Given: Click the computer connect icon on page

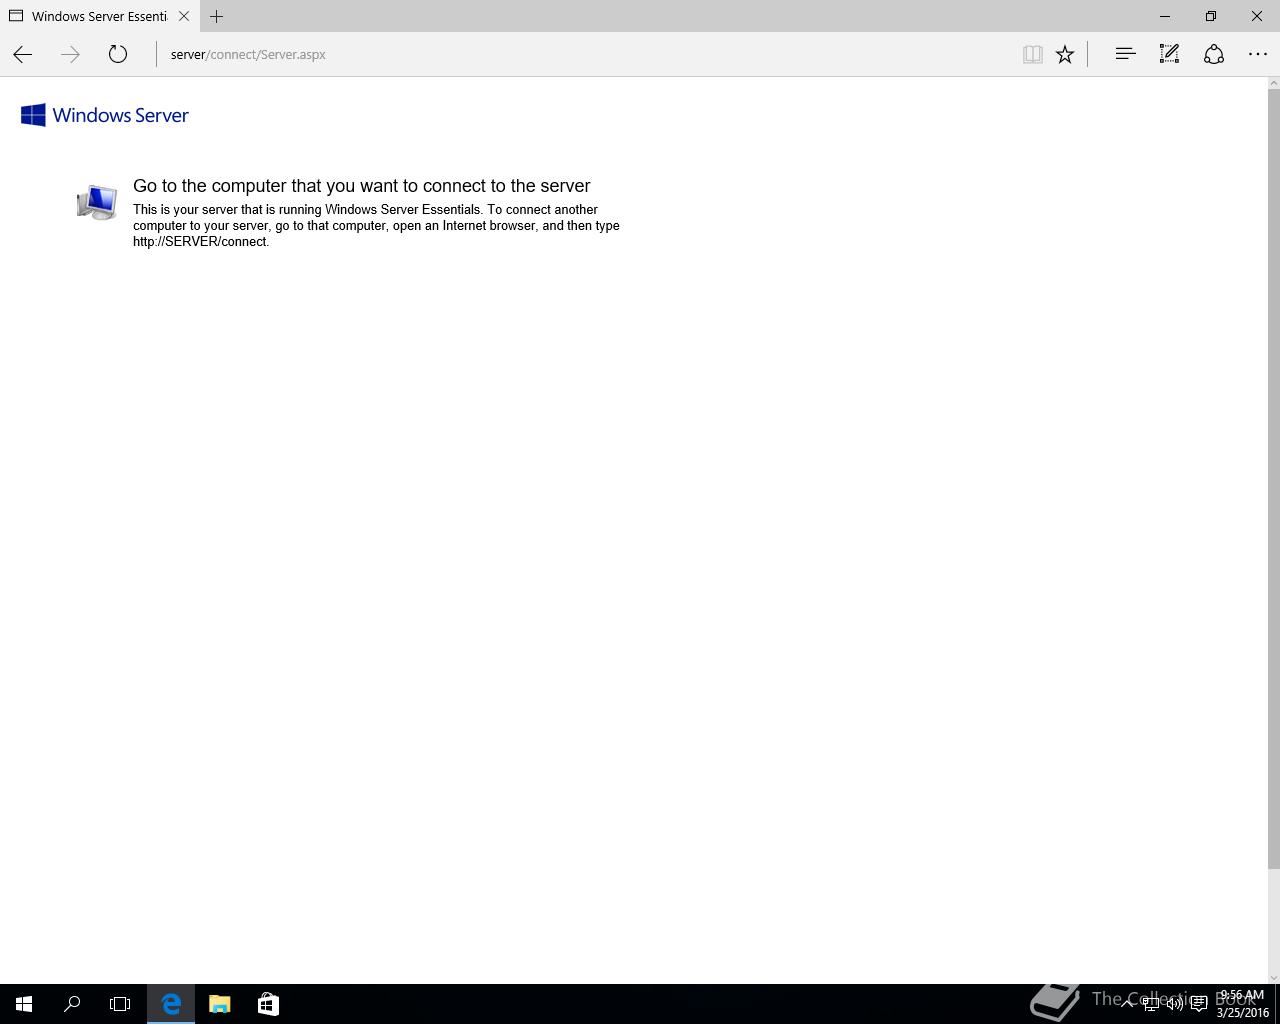Looking at the screenshot, I should pos(97,201).
